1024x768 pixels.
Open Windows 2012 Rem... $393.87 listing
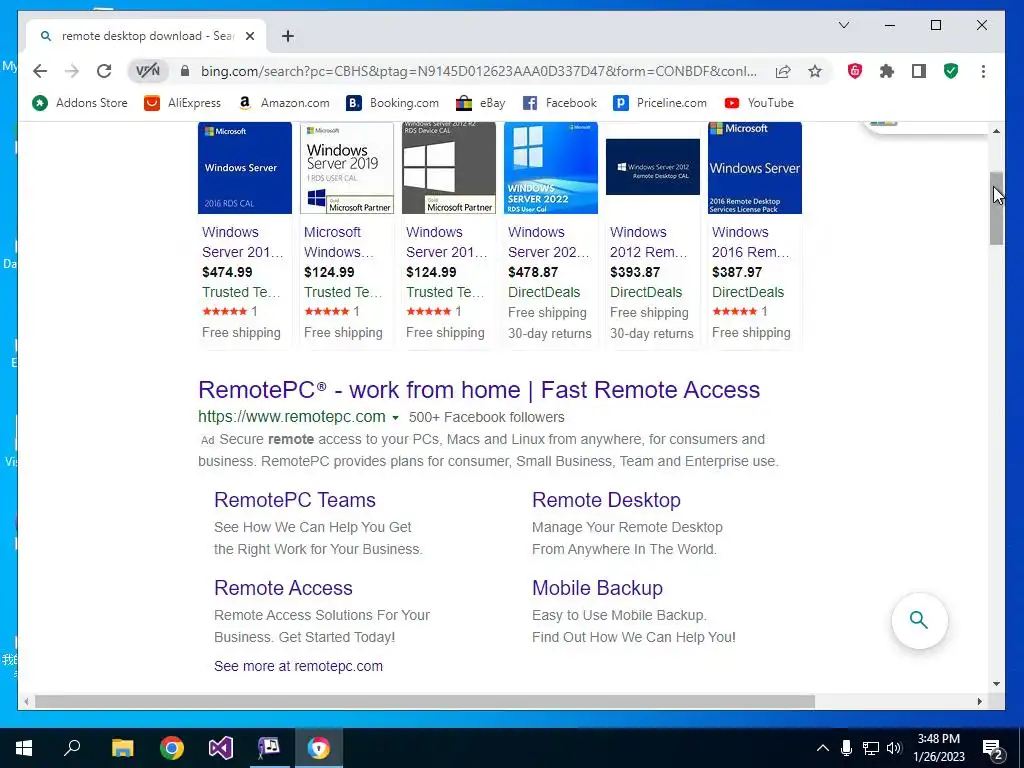point(648,242)
